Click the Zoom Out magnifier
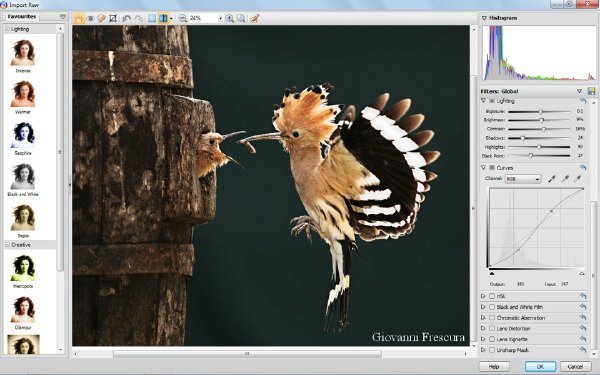600x375 pixels. [x=183, y=18]
